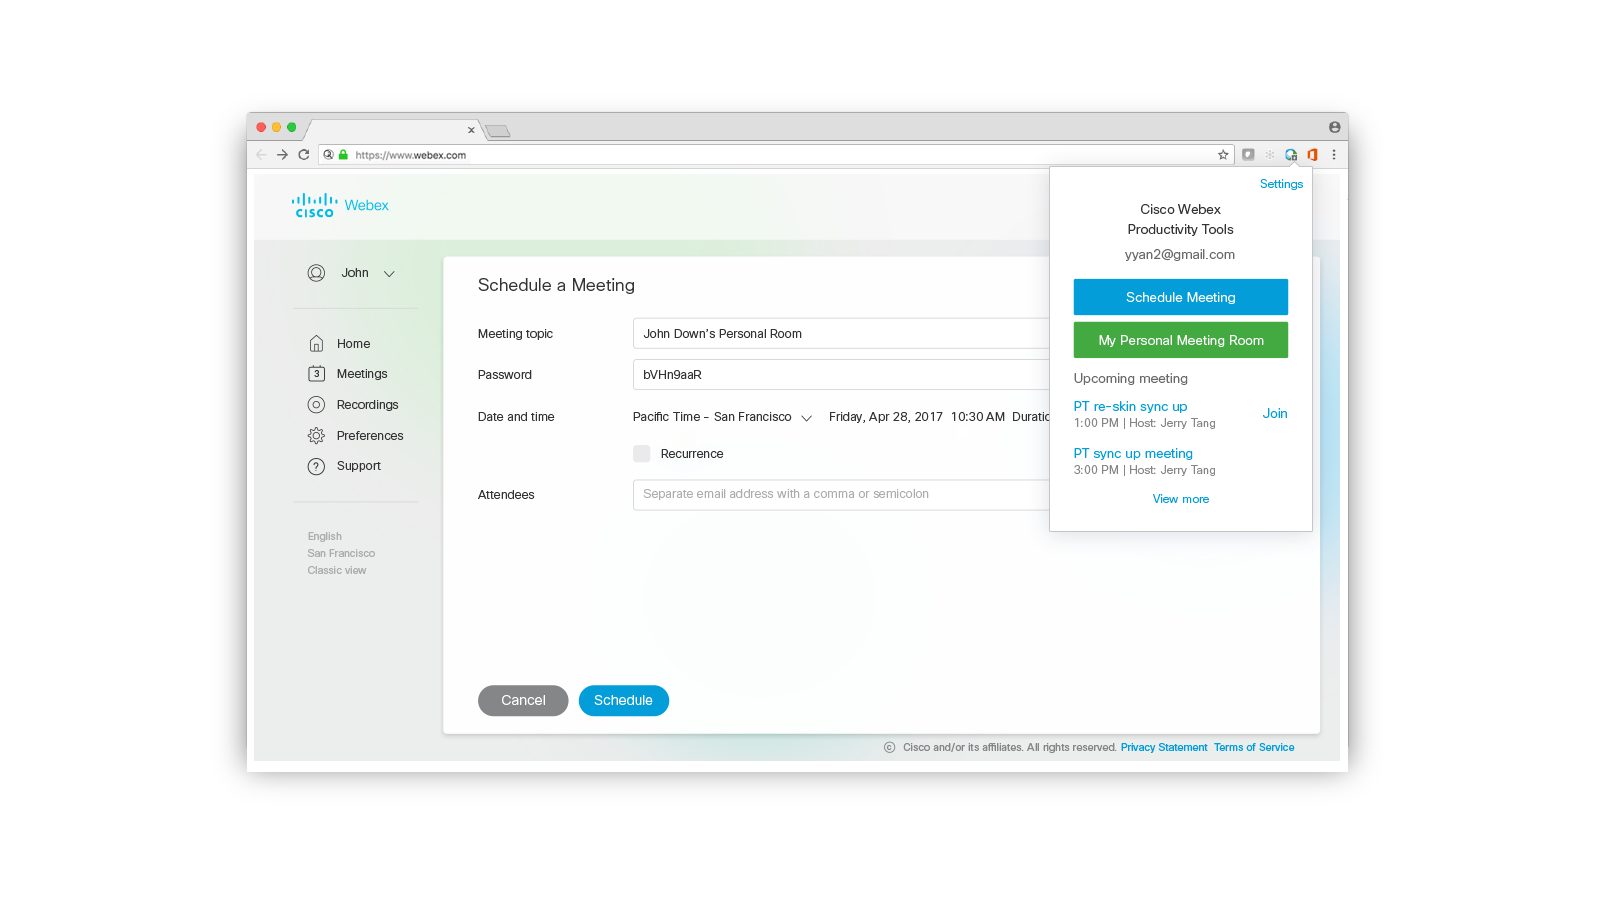Click the faded snowflake extension icon
1599x903 pixels.
(1270, 155)
